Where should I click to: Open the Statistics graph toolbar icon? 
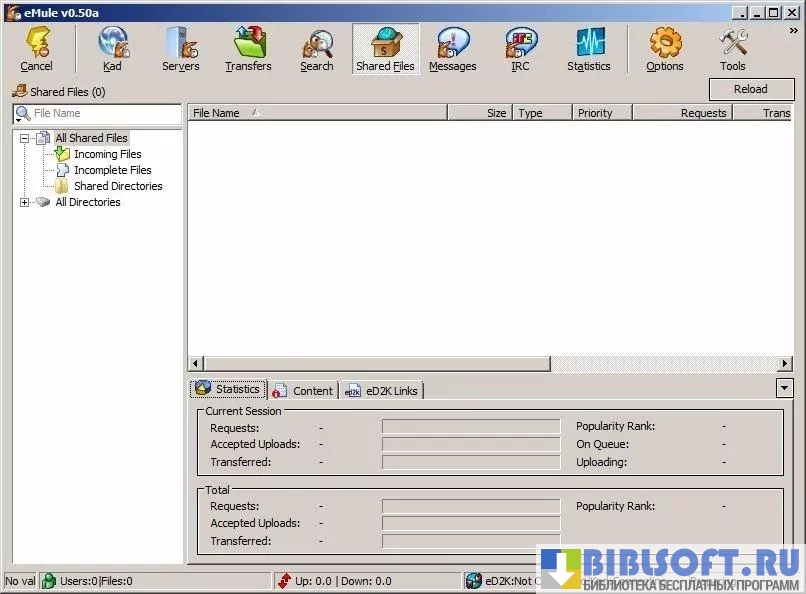click(x=588, y=49)
